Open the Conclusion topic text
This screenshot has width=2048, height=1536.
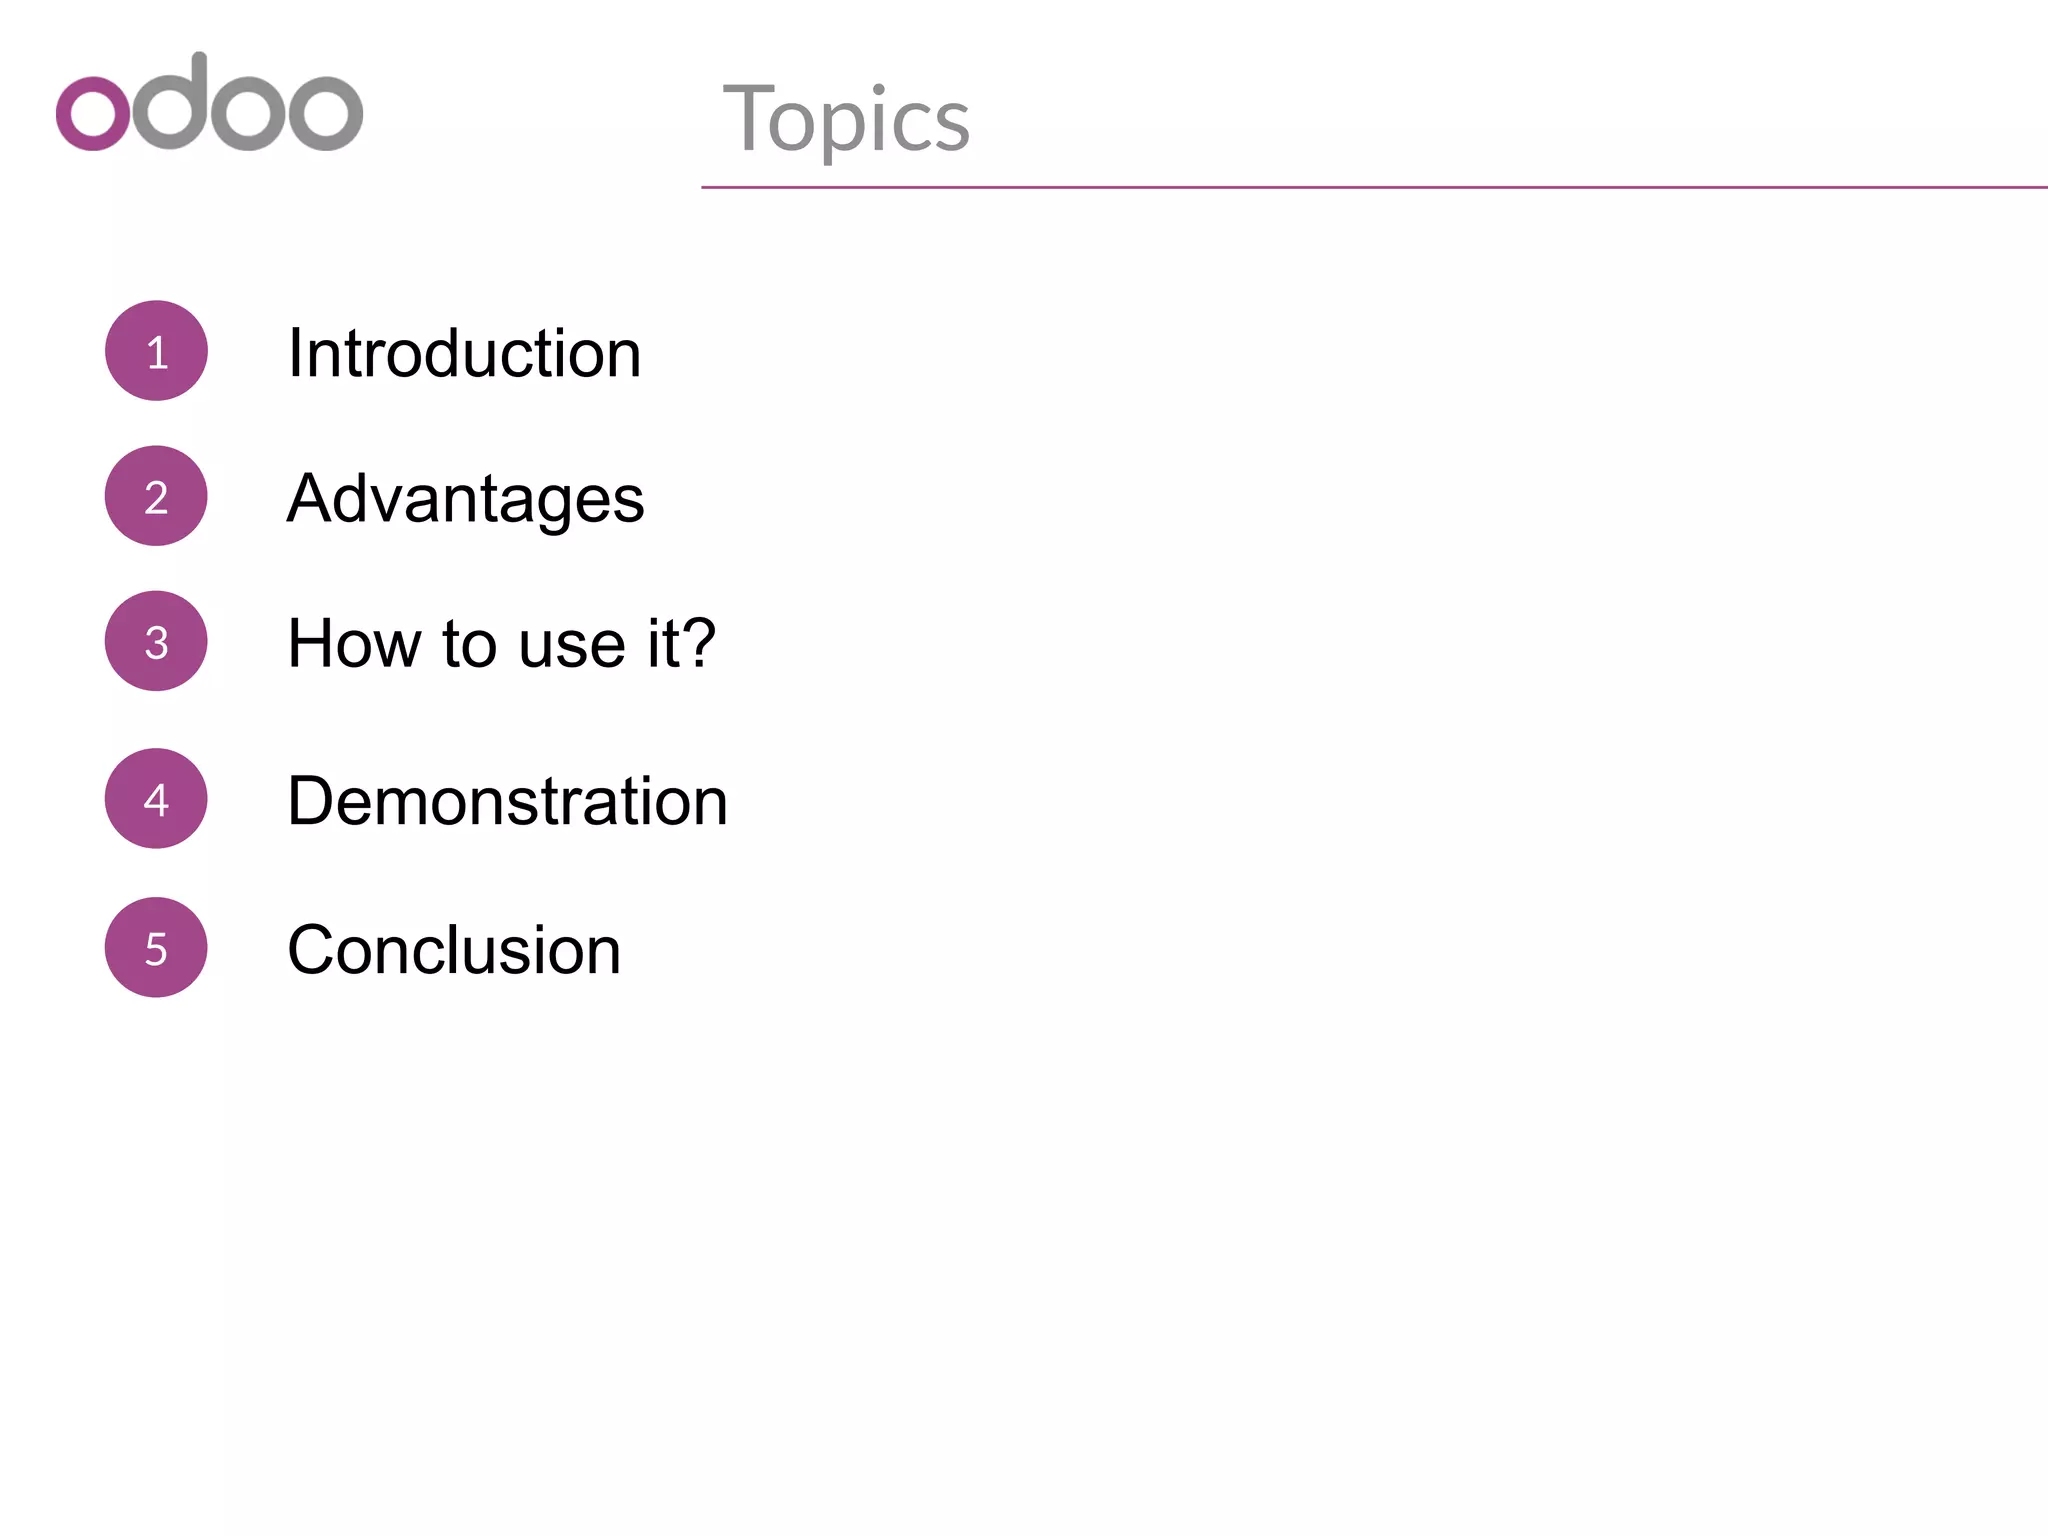(x=454, y=949)
